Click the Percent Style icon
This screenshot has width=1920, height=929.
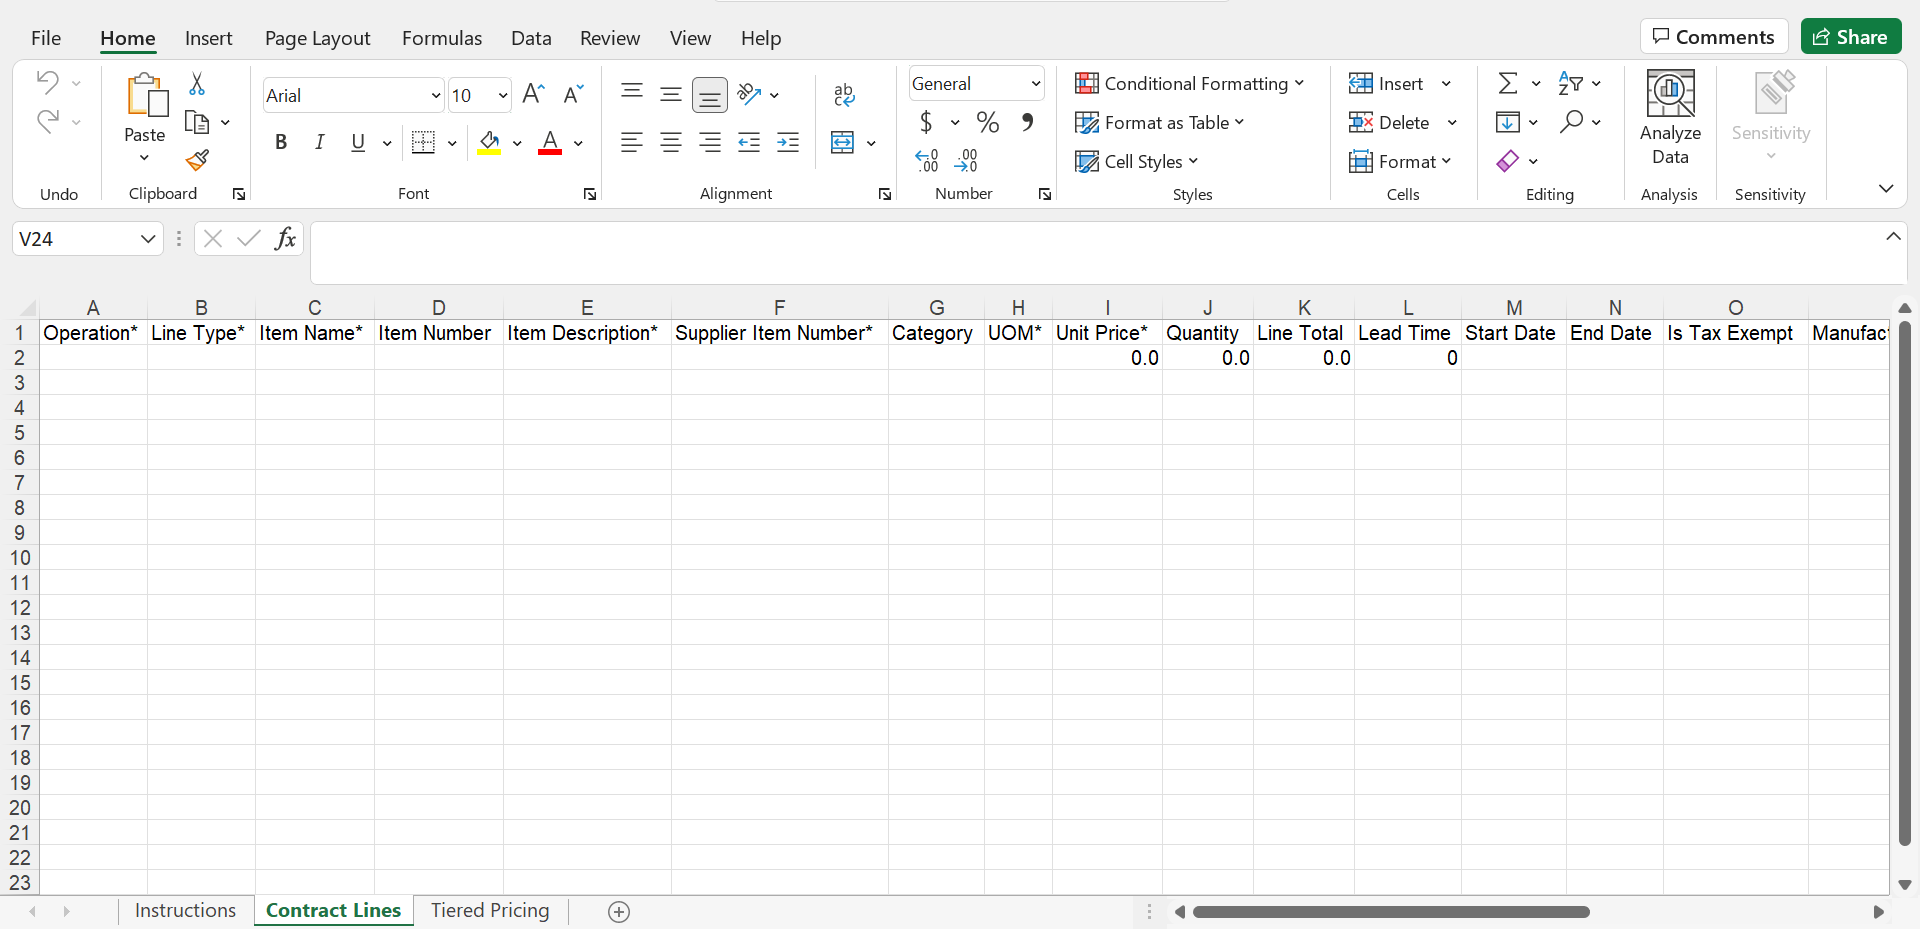[988, 123]
